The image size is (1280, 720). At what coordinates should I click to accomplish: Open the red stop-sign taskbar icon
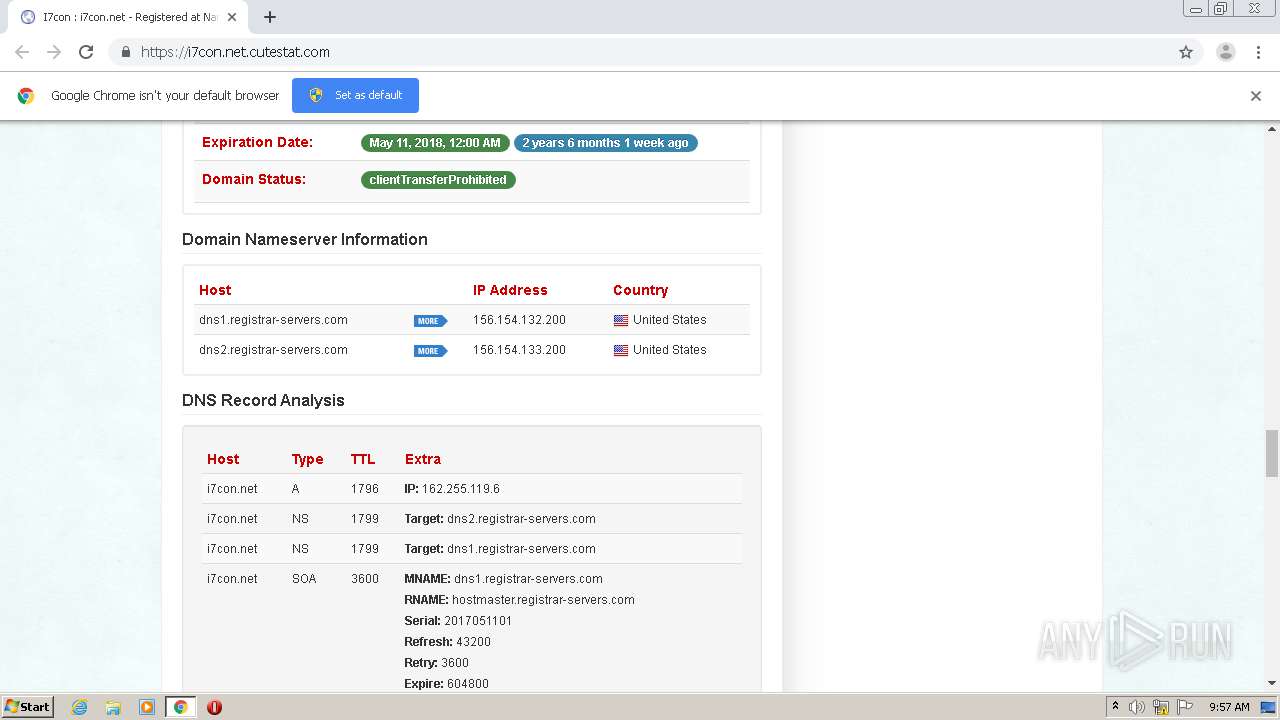point(214,707)
